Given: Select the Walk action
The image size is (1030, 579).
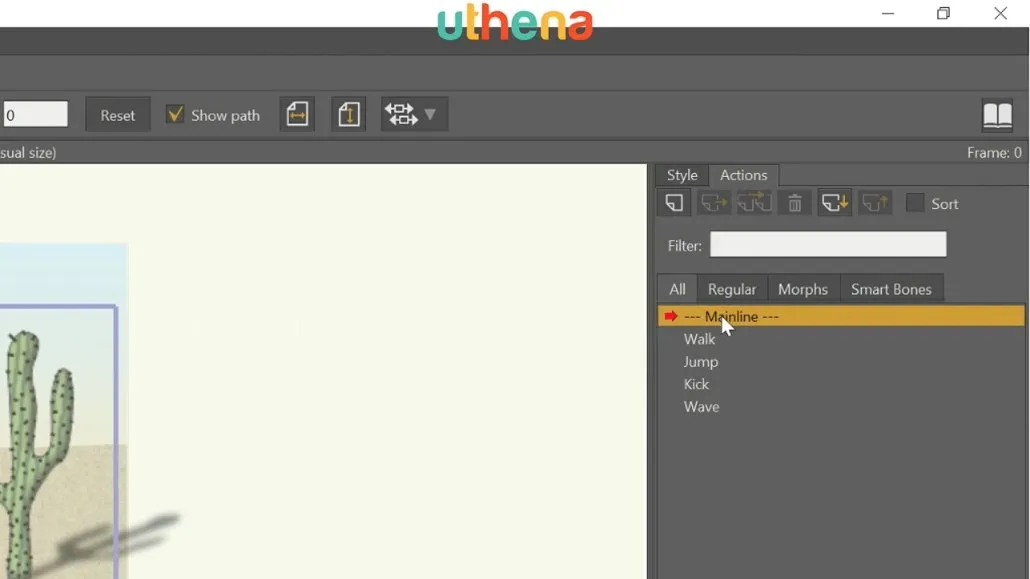Looking at the screenshot, I should pyautogui.click(x=699, y=339).
